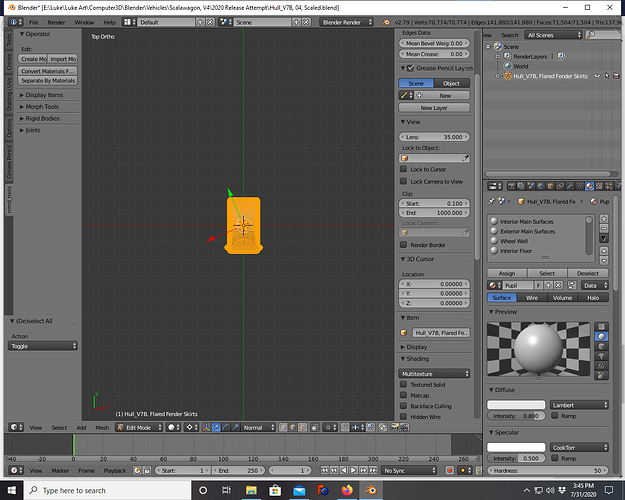Toggle the Render Border checkbox
The width and height of the screenshot is (625, 500).
[403, 245]
